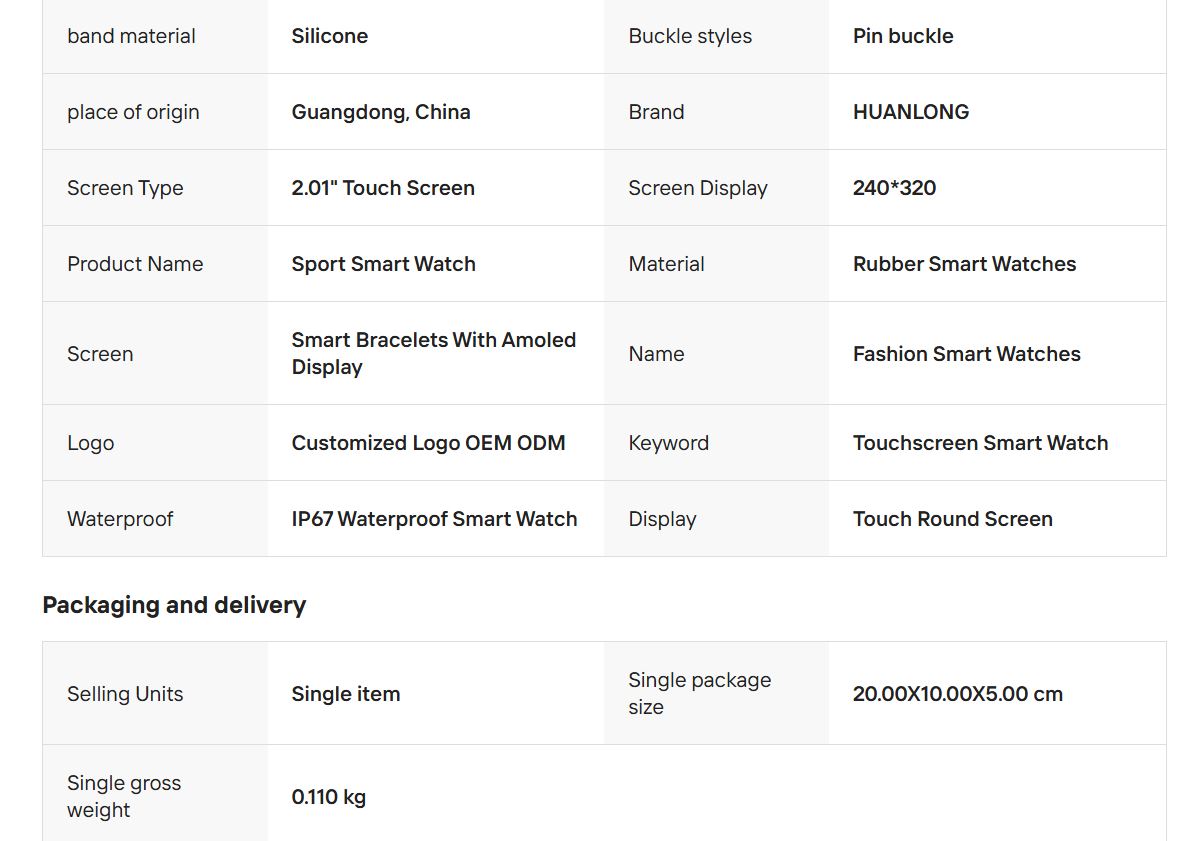Click the HUANLONG brand value
Viewport: 1183px width, 841px height.
[910, 112]
